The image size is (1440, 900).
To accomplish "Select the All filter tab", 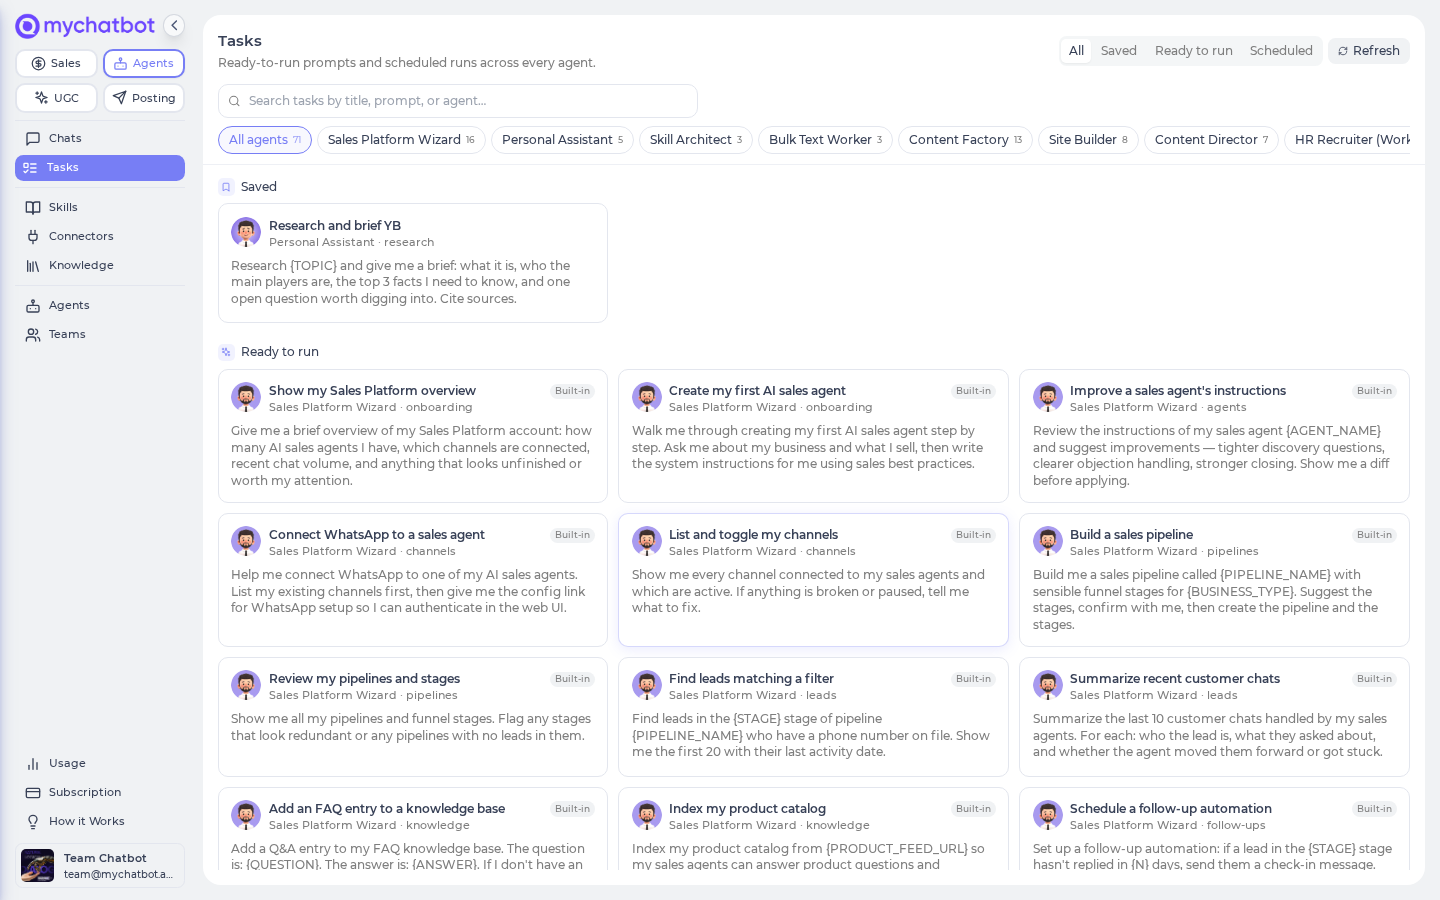I will click(x=1076, y=51).
